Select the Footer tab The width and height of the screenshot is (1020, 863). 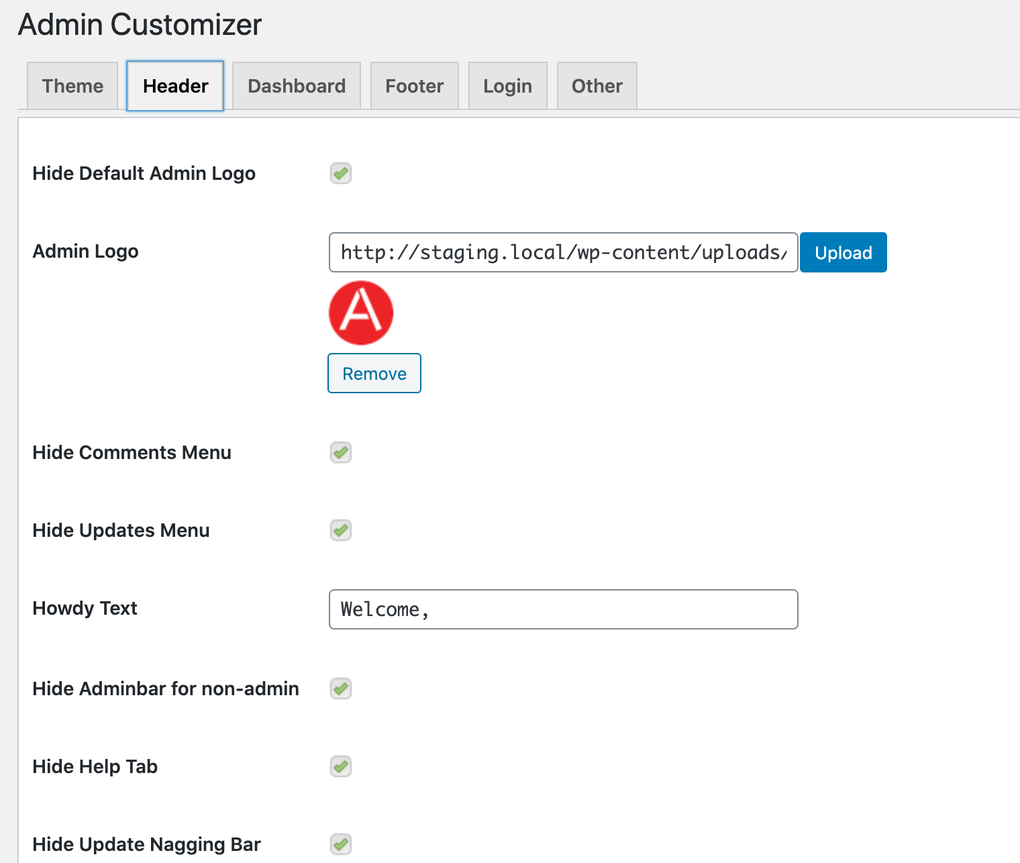(414, 86)
